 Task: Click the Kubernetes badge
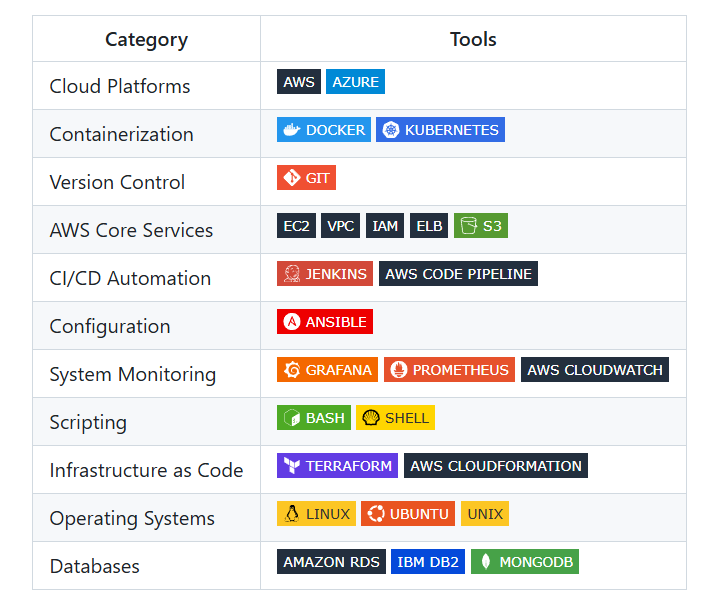coord(440,130)
